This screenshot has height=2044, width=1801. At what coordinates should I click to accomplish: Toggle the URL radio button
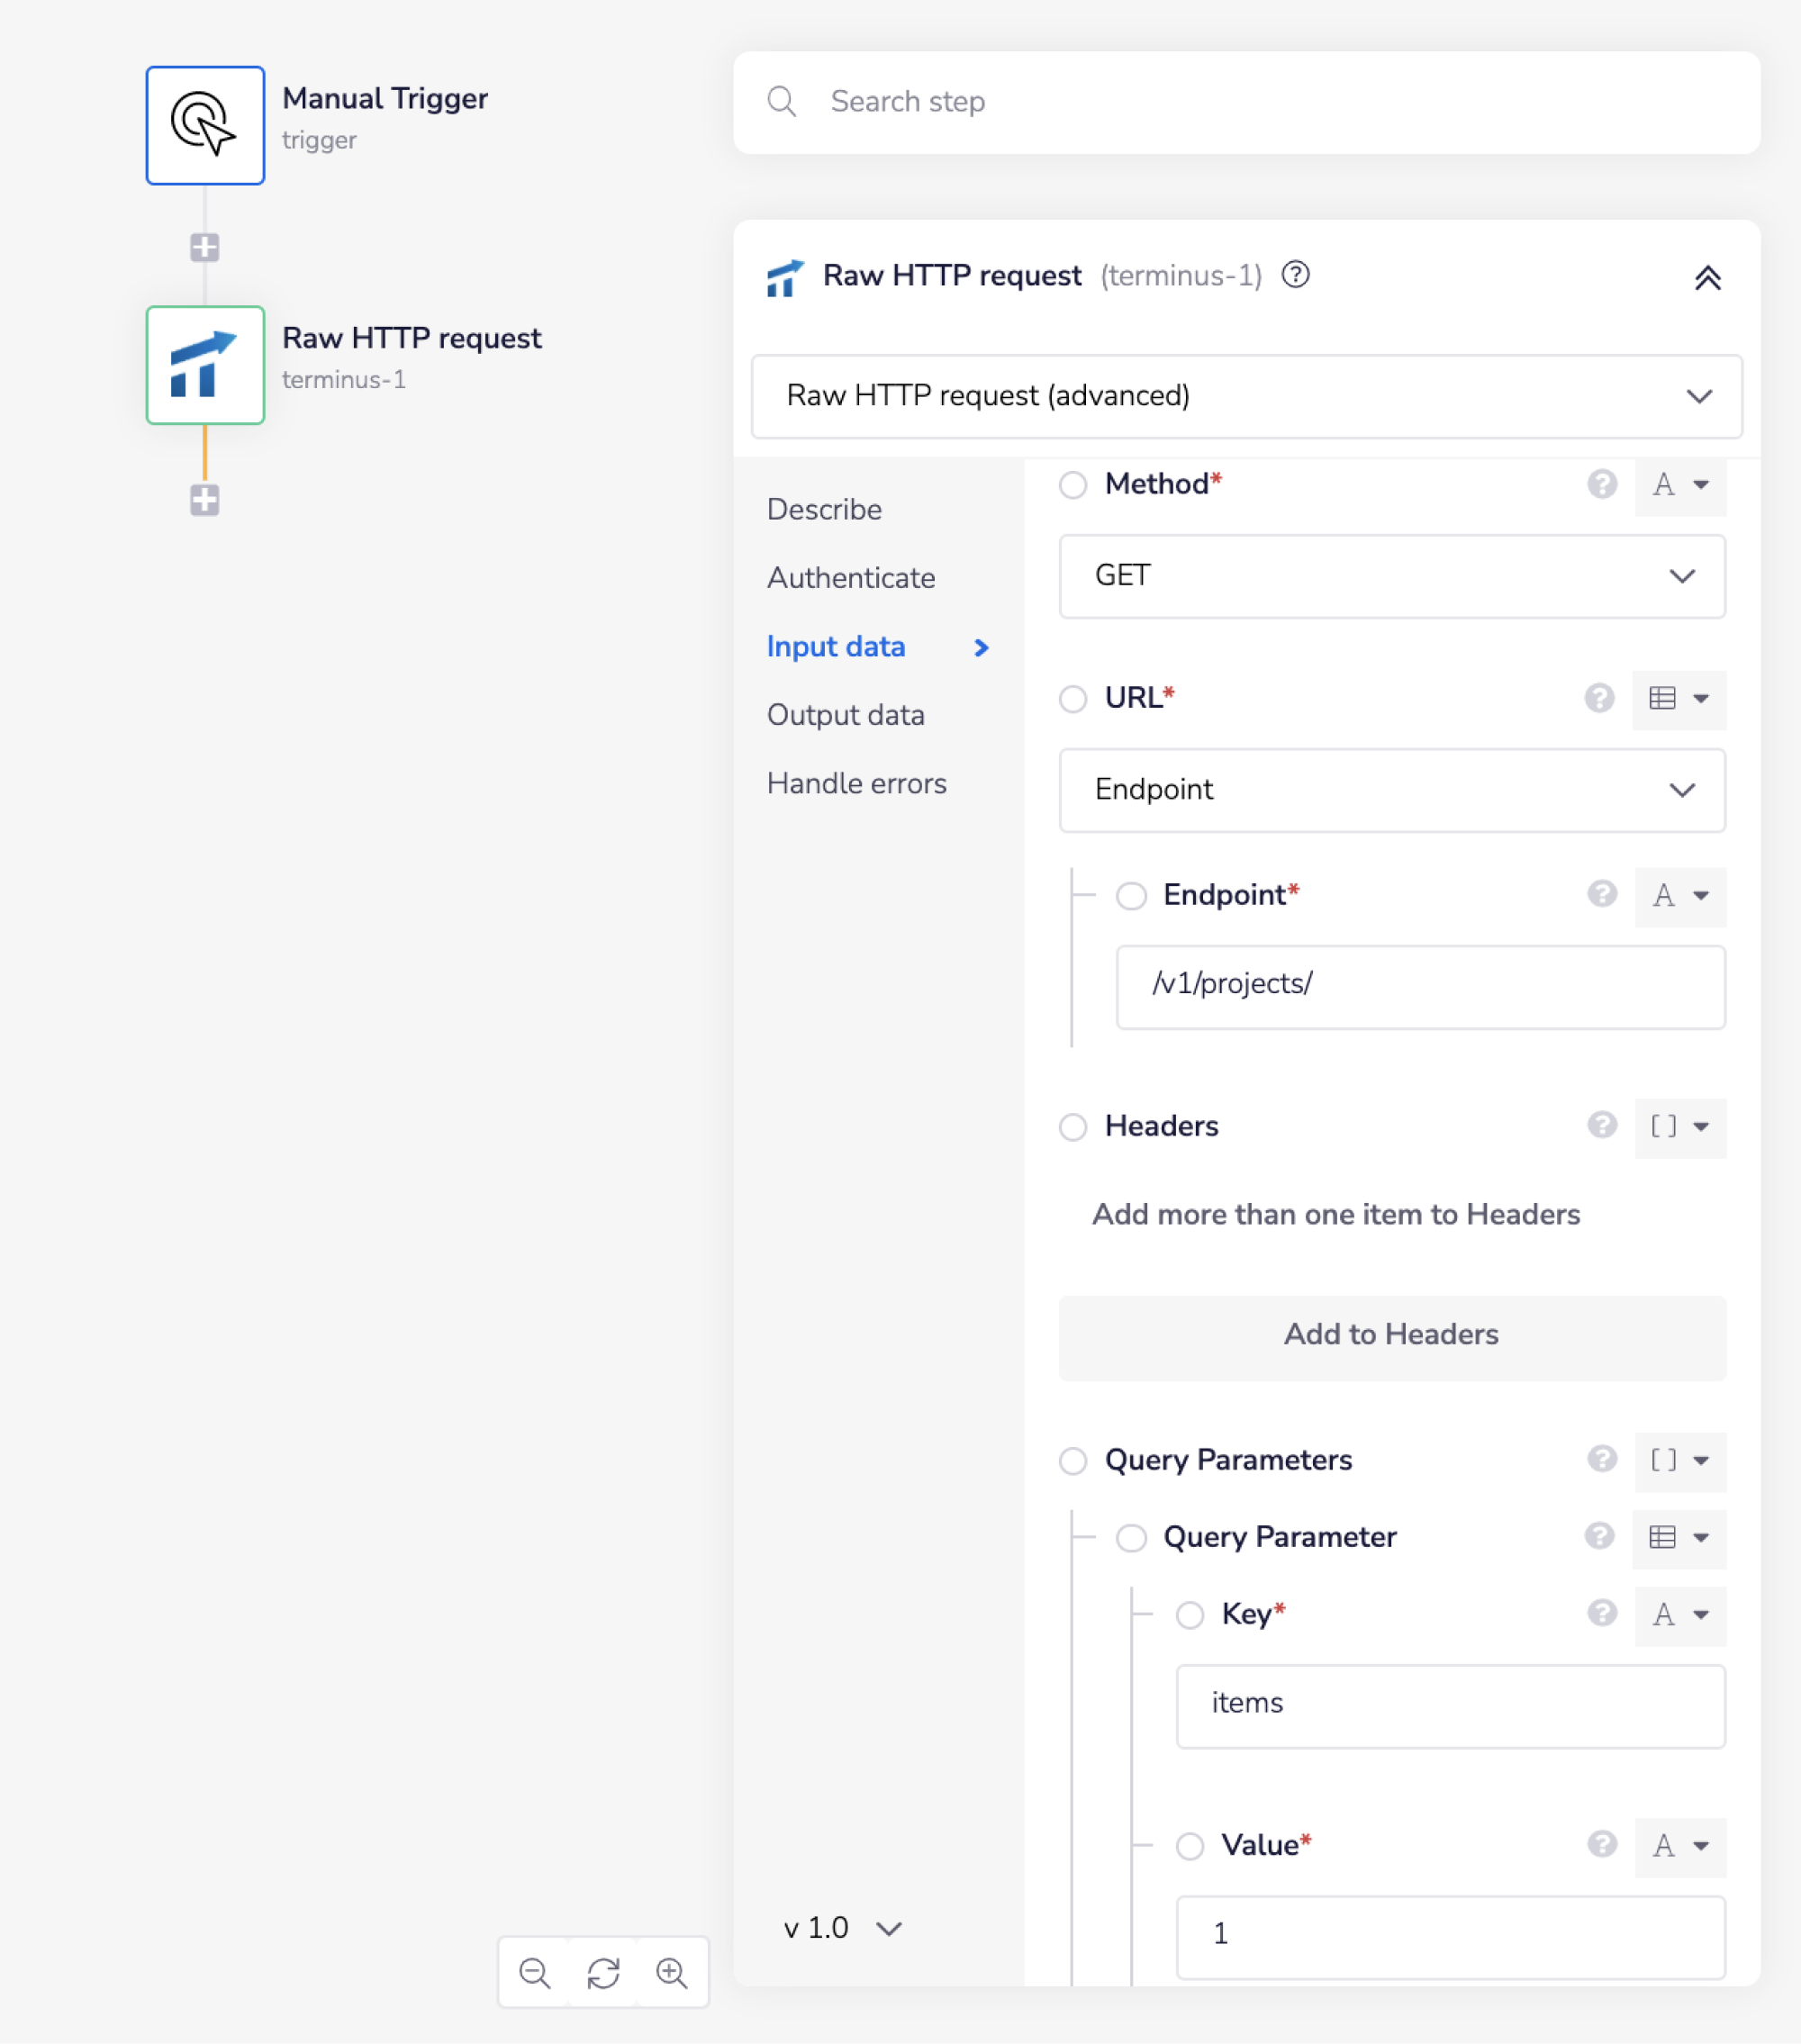[x=1073, y=698]
